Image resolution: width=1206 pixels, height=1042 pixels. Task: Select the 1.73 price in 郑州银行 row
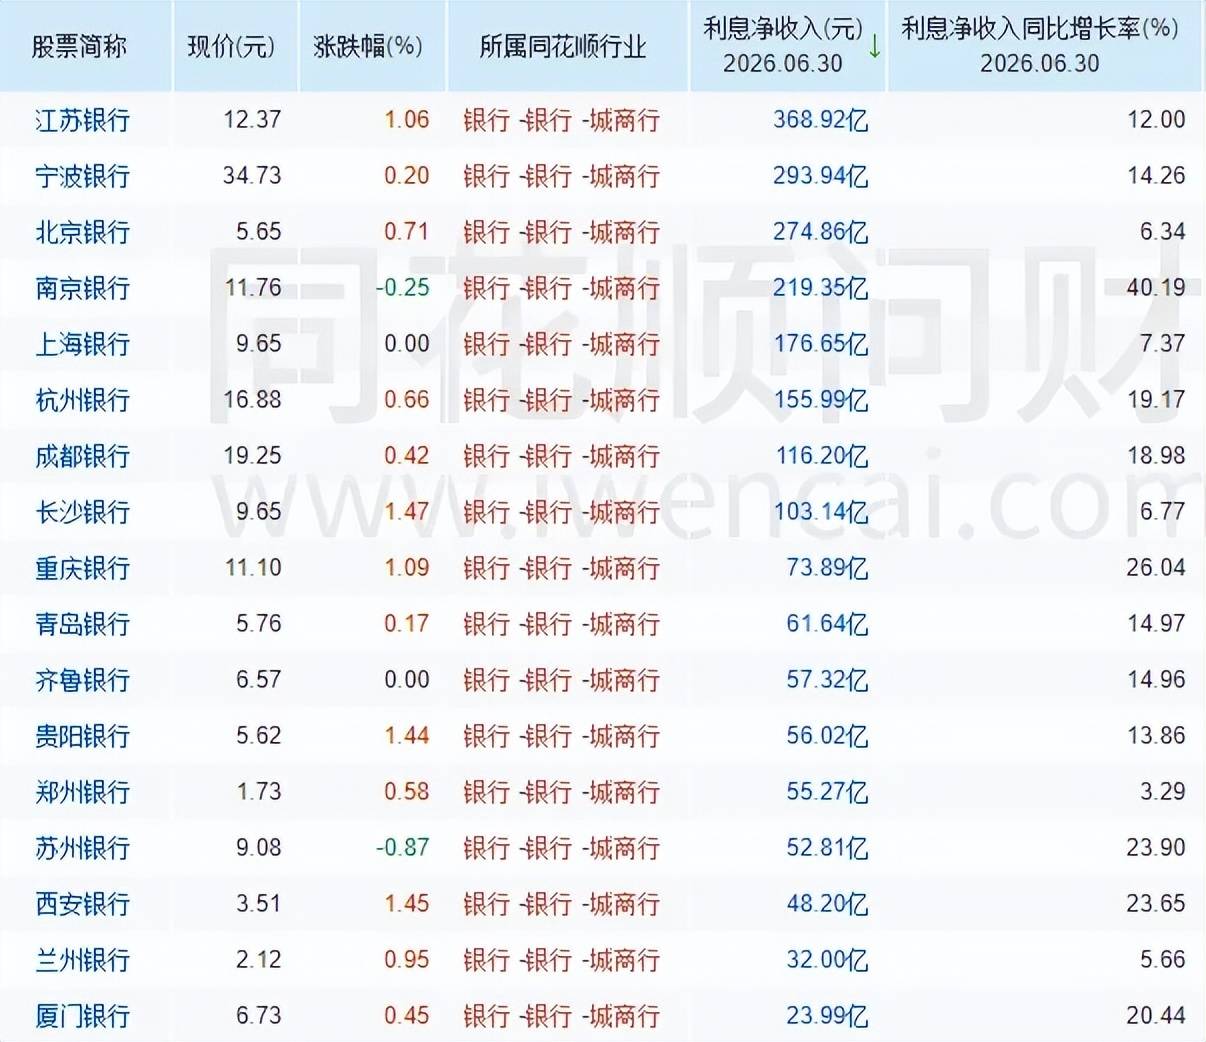pyautogui.click(x=259, y=792)
